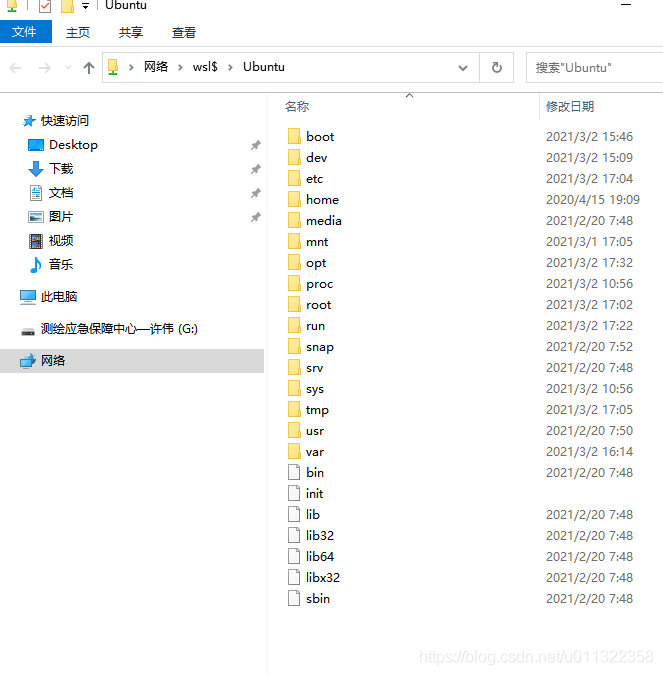Screen dimensions: 663x675
Task: Select wsl$ in the address breadcrumb
Action: [205, 67]
